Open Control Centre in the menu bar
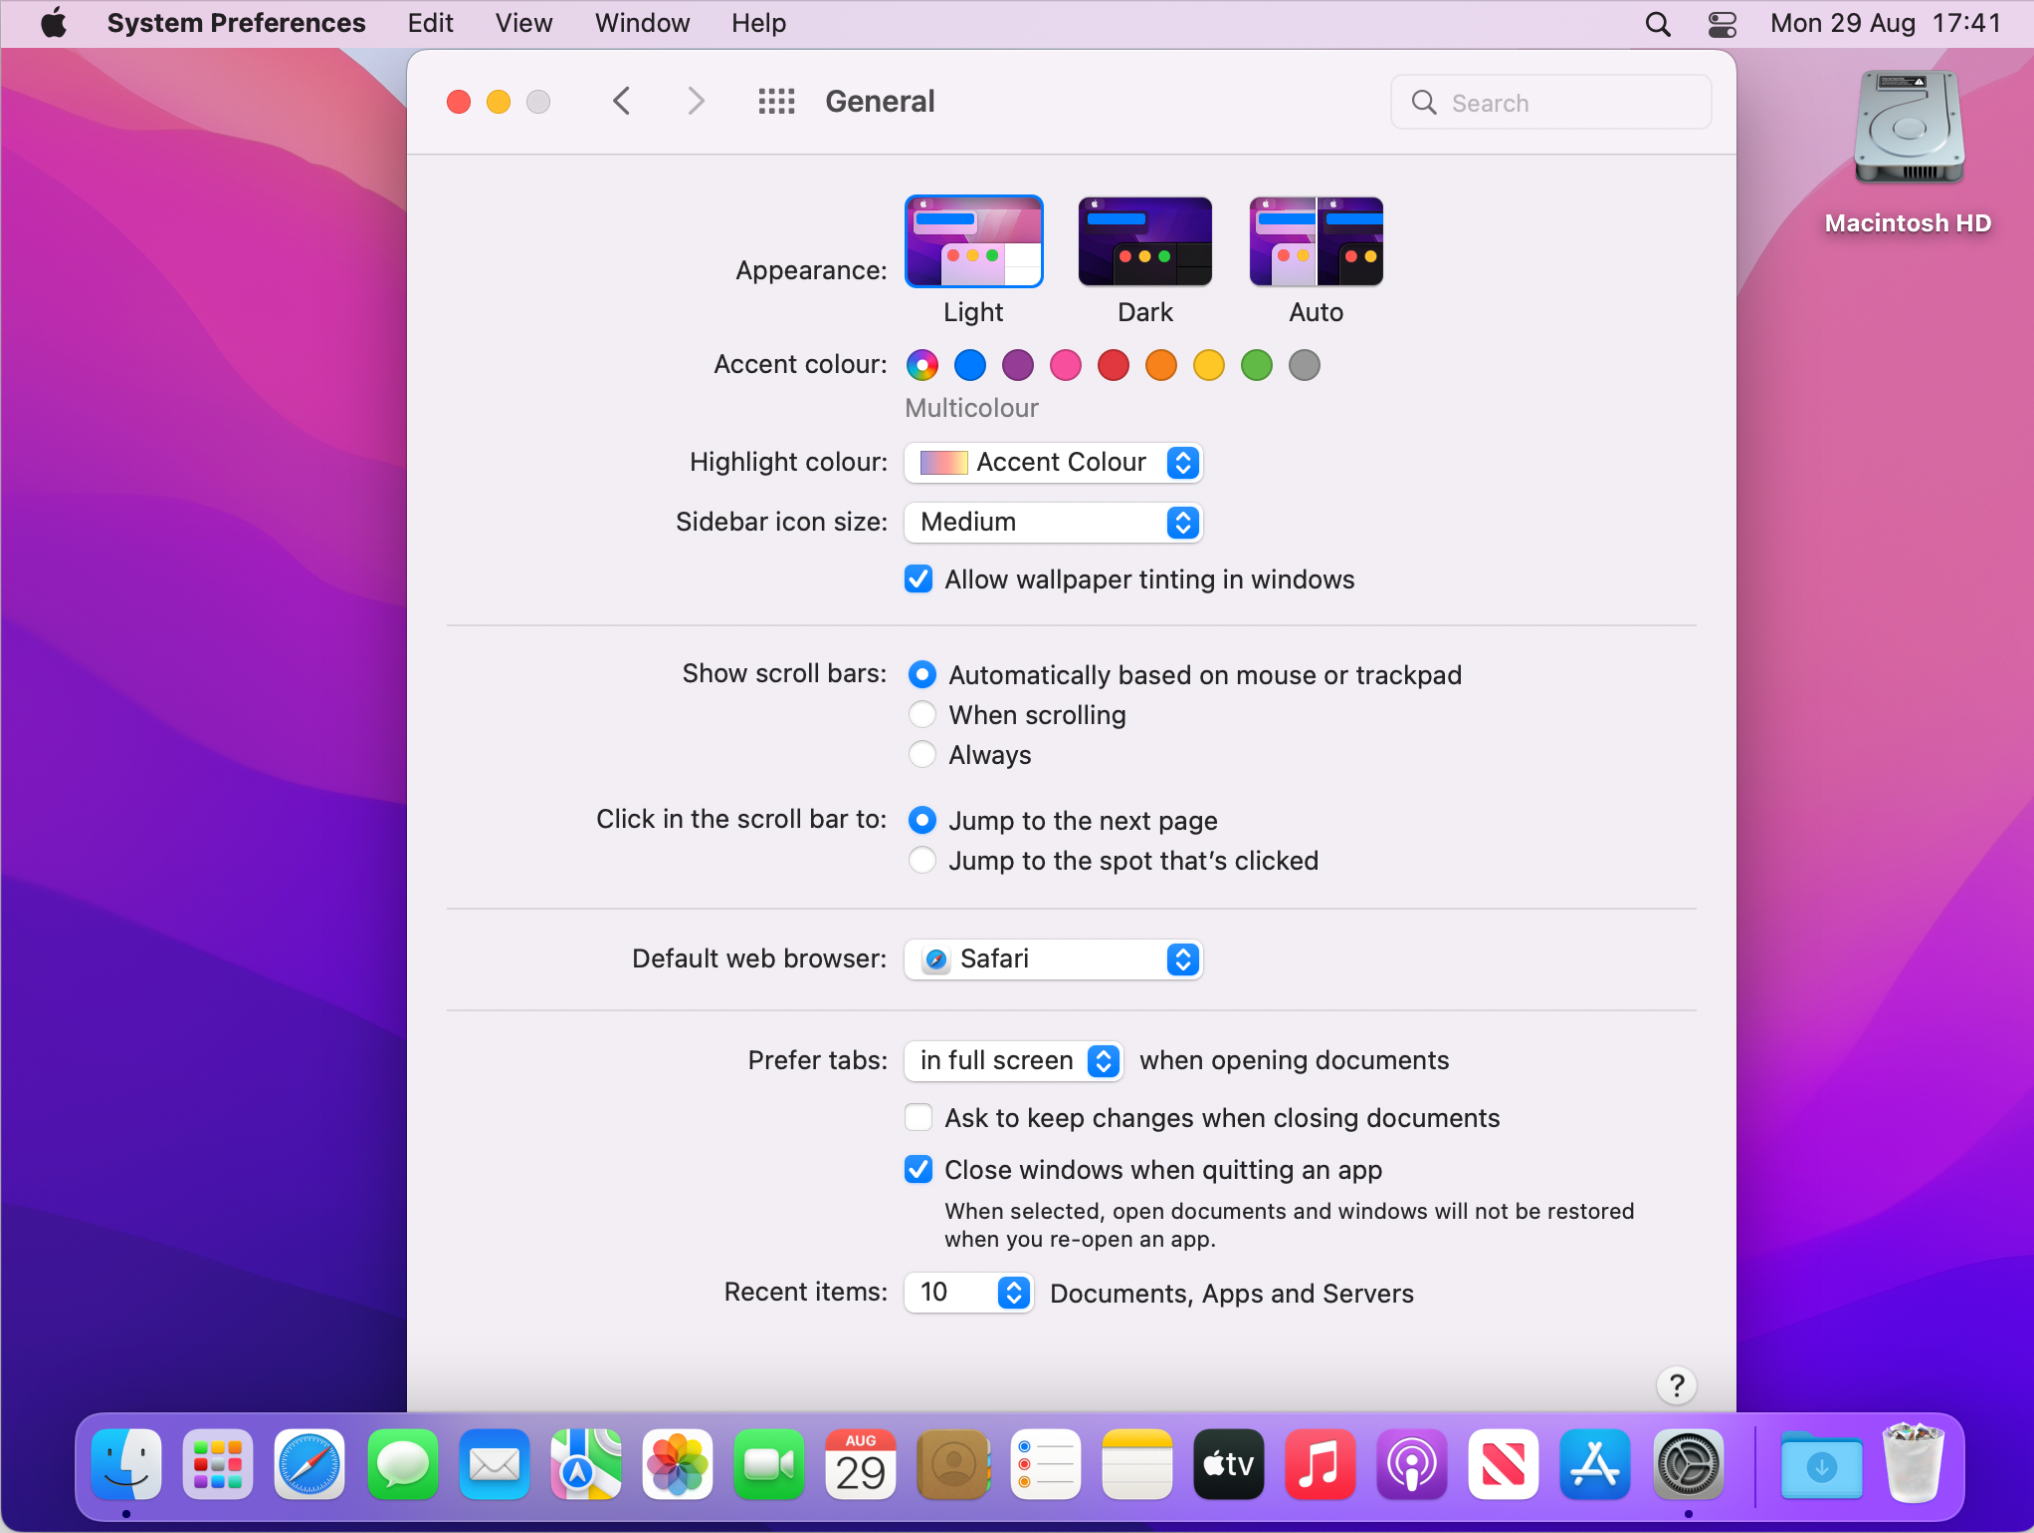 pos(1722,23)
